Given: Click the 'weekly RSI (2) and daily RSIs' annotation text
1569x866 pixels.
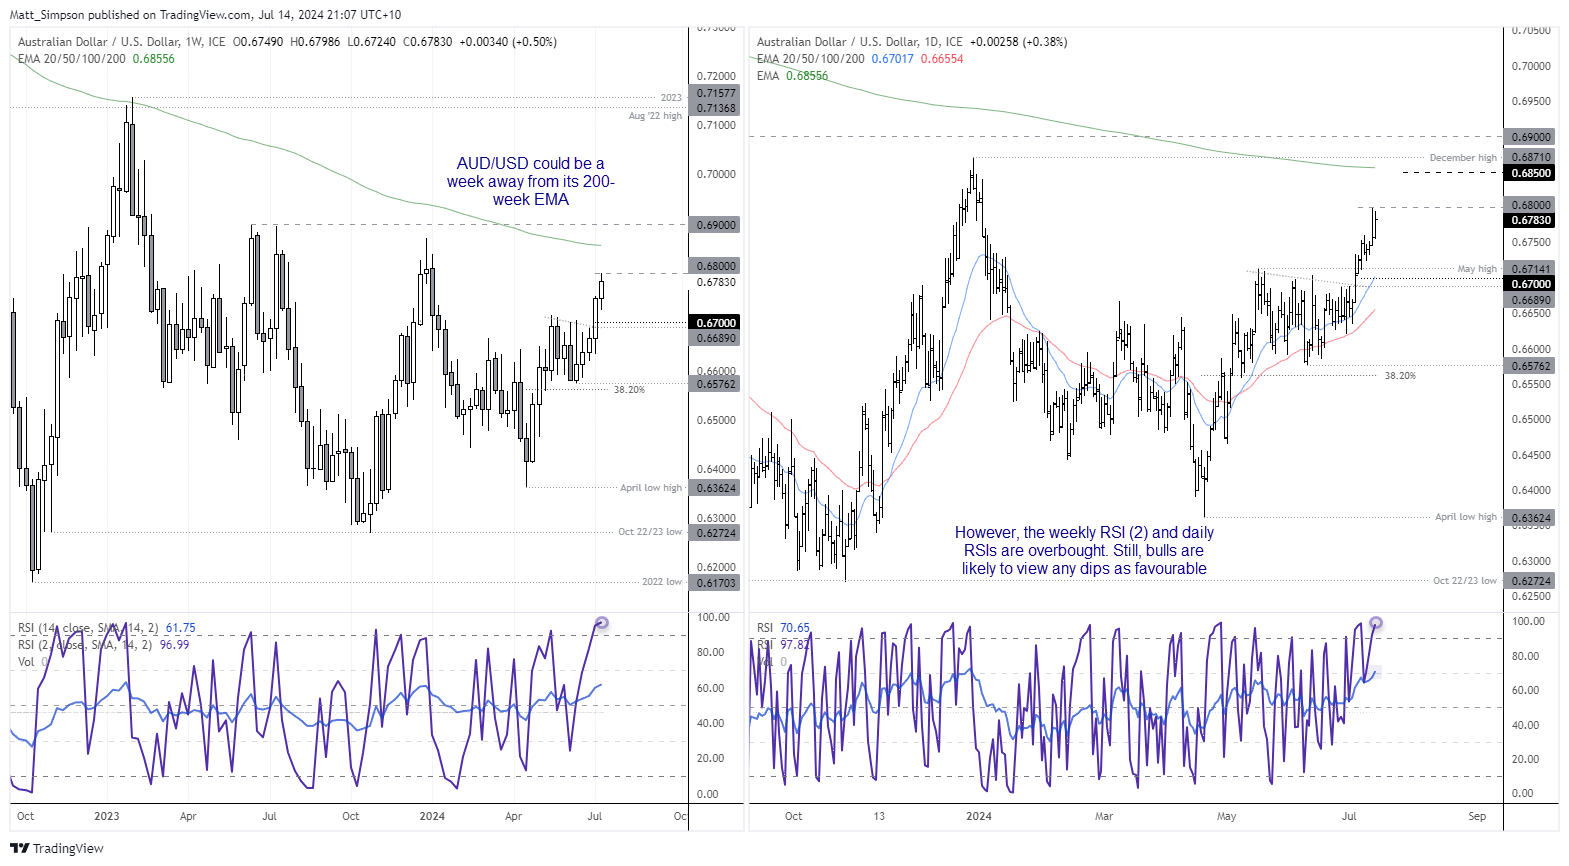Looking at the screenshot, I should [x=1084, y=550].
